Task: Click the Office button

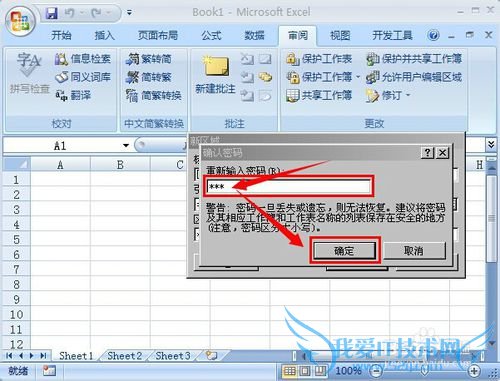Action: tap(20, 20)
